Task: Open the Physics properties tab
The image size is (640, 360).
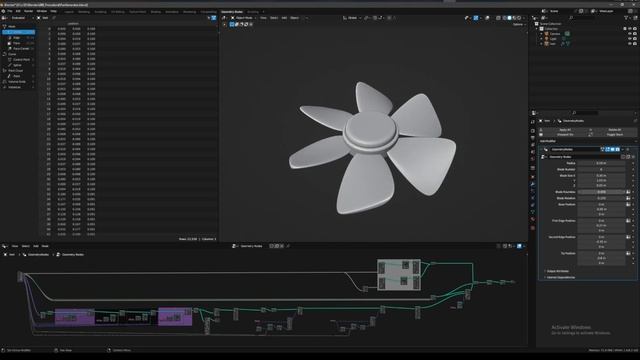Action: [533, 198]
